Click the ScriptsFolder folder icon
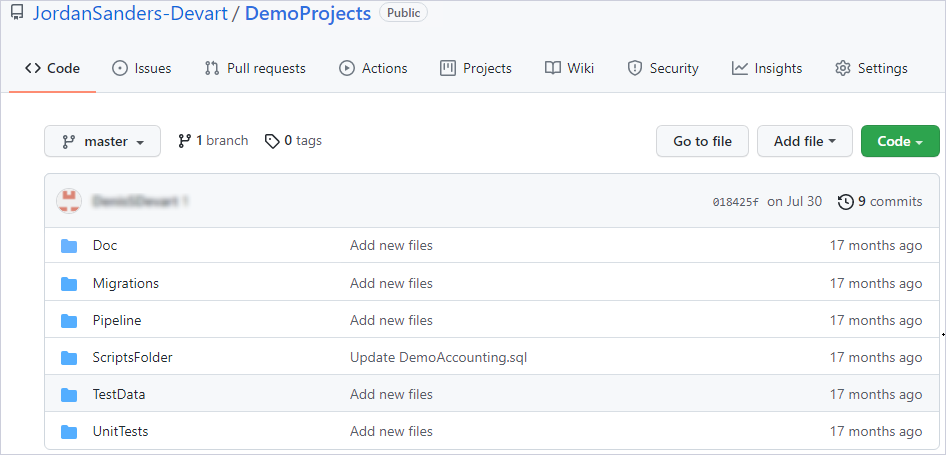The image size is (946, 455). (x=69, y=358)
